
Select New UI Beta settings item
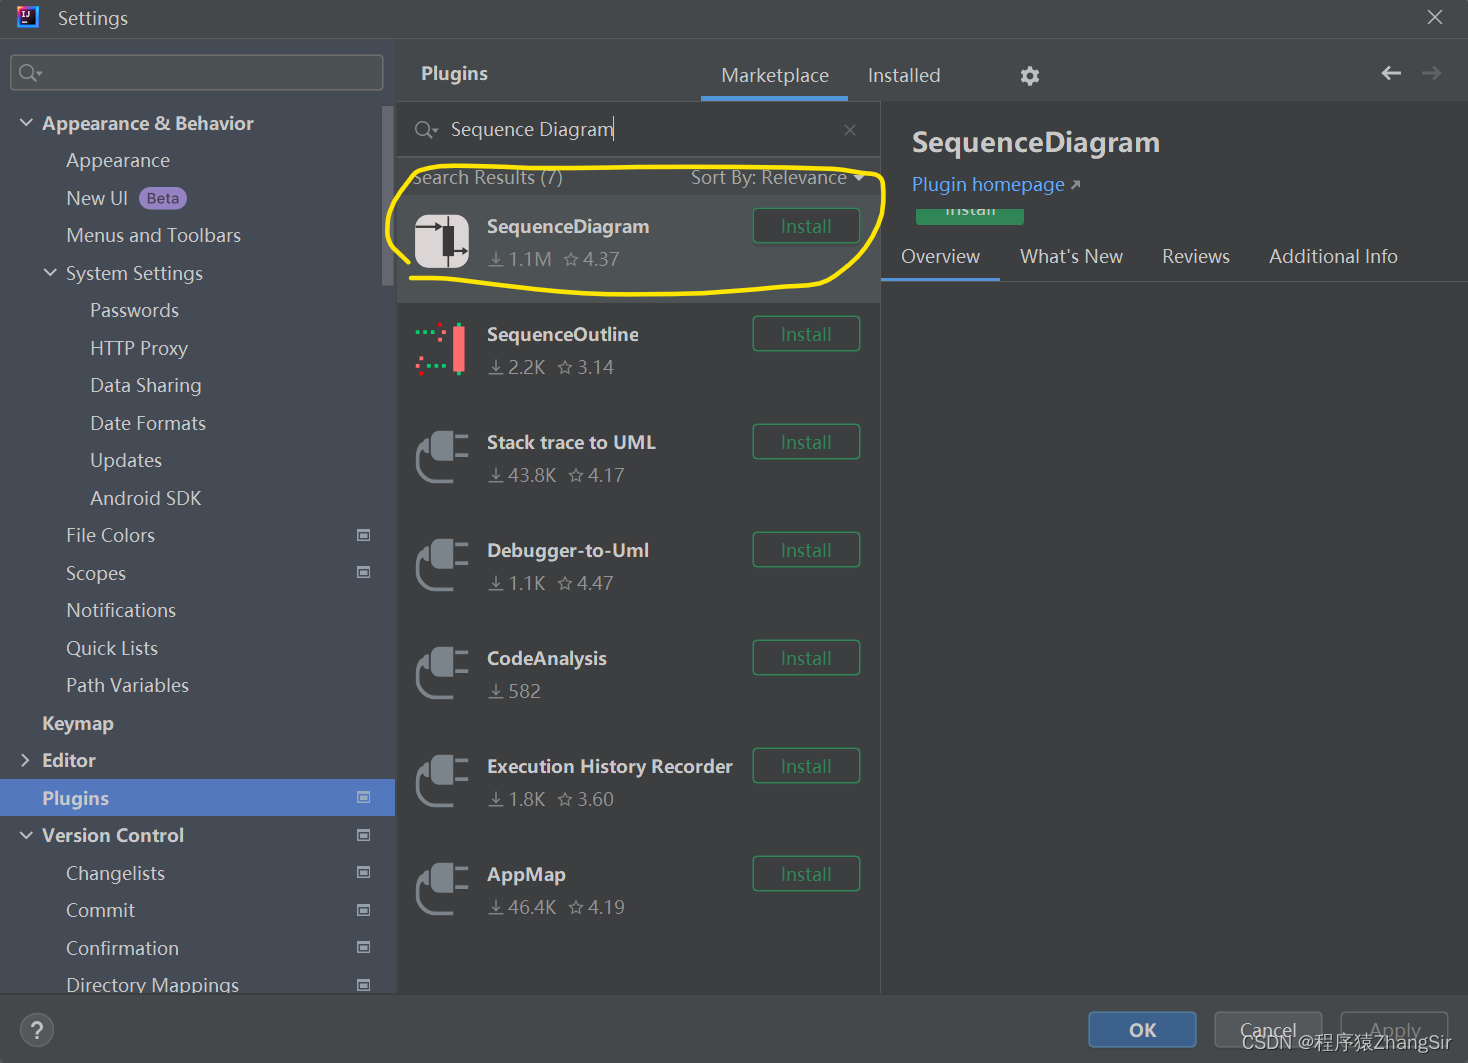point(126,198)
